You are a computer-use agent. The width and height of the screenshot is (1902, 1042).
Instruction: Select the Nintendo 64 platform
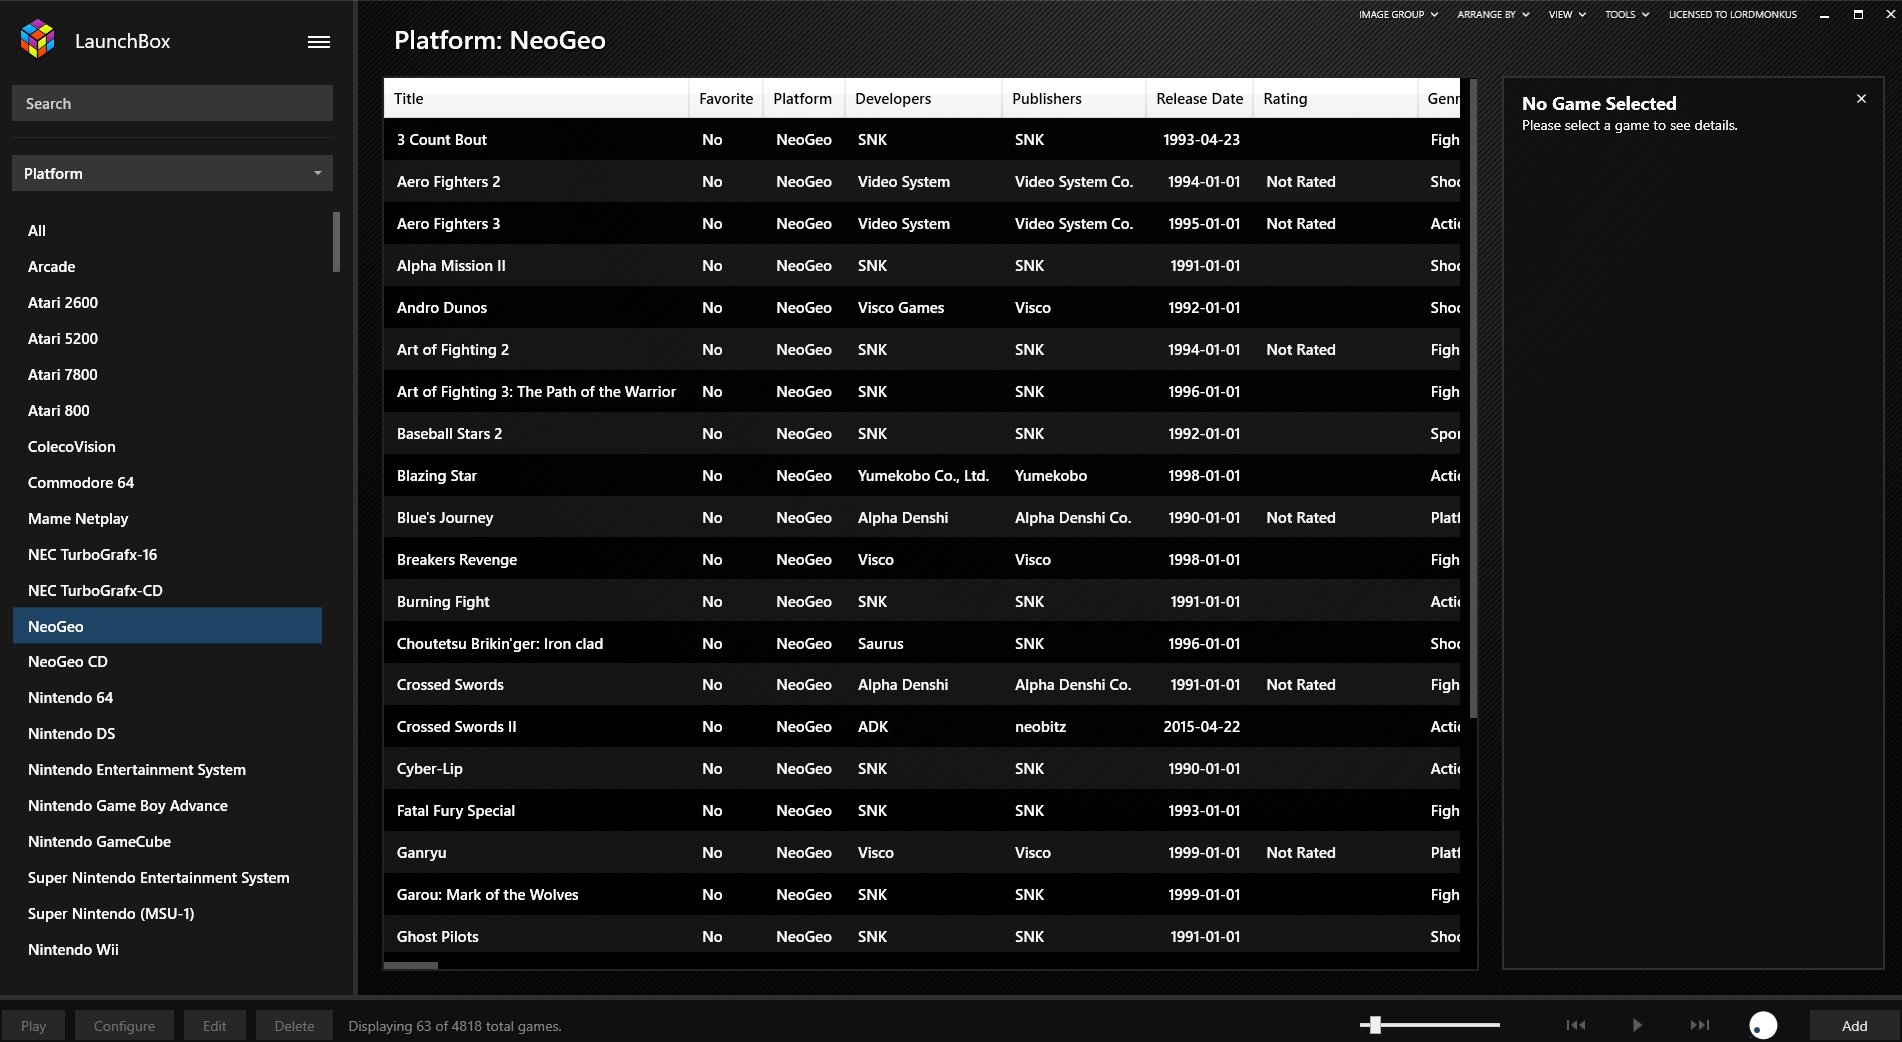coord(167,697)
